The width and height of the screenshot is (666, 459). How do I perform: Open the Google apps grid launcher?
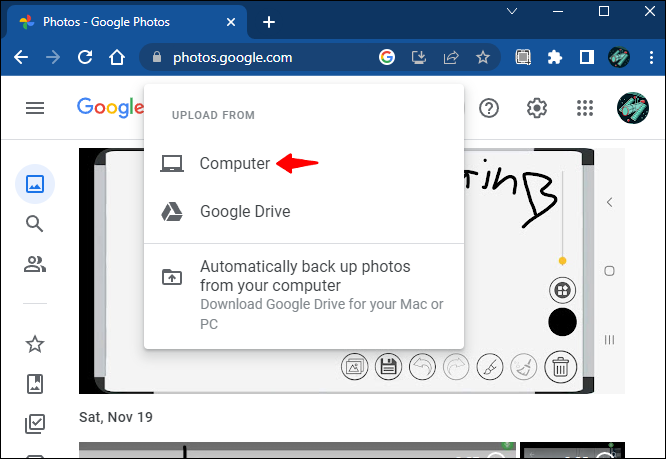585,108
